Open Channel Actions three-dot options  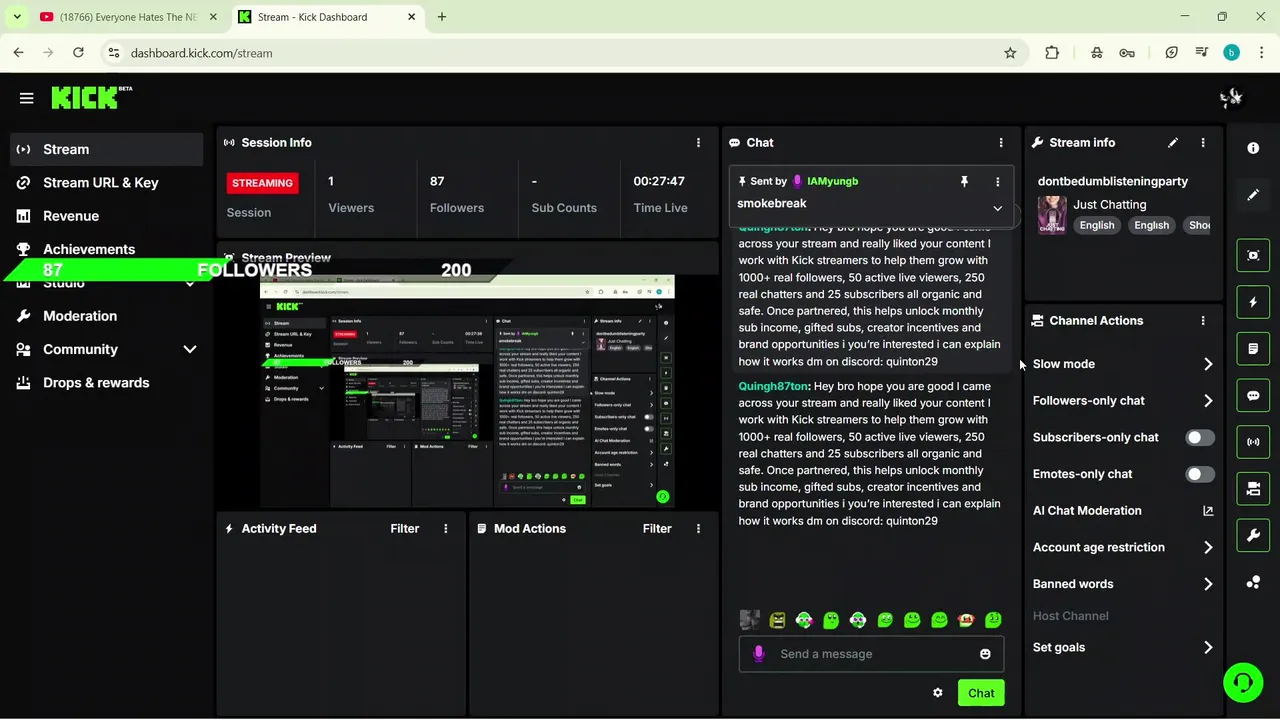[1203, 321]
